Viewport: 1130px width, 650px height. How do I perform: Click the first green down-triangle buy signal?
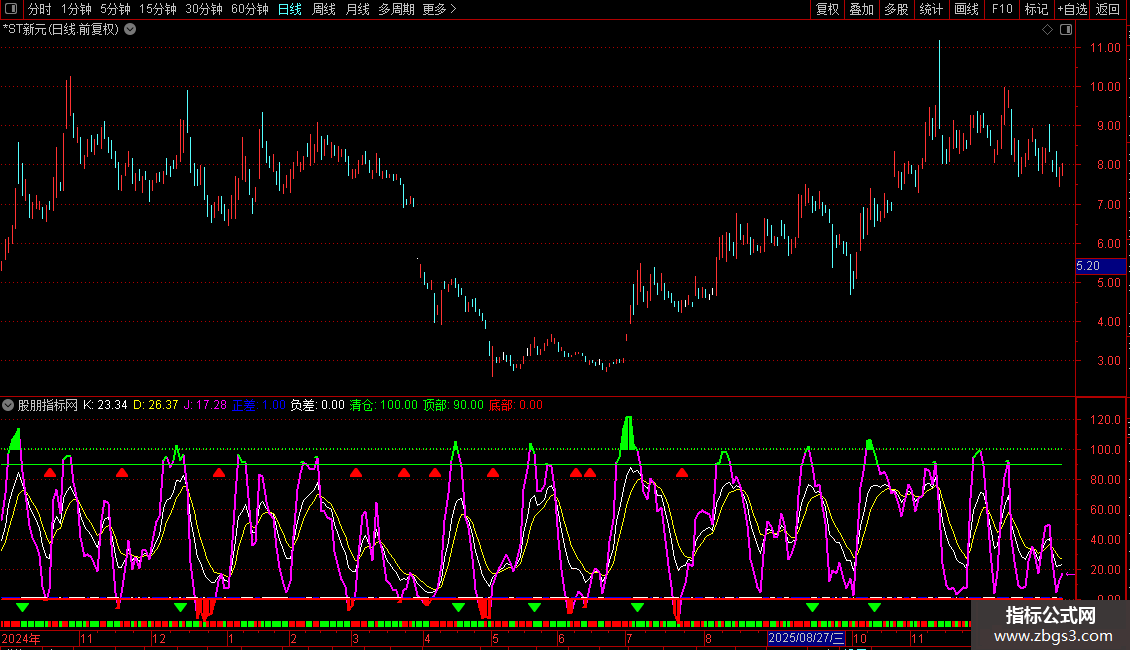pyautogui.click(x=22, y=607)
